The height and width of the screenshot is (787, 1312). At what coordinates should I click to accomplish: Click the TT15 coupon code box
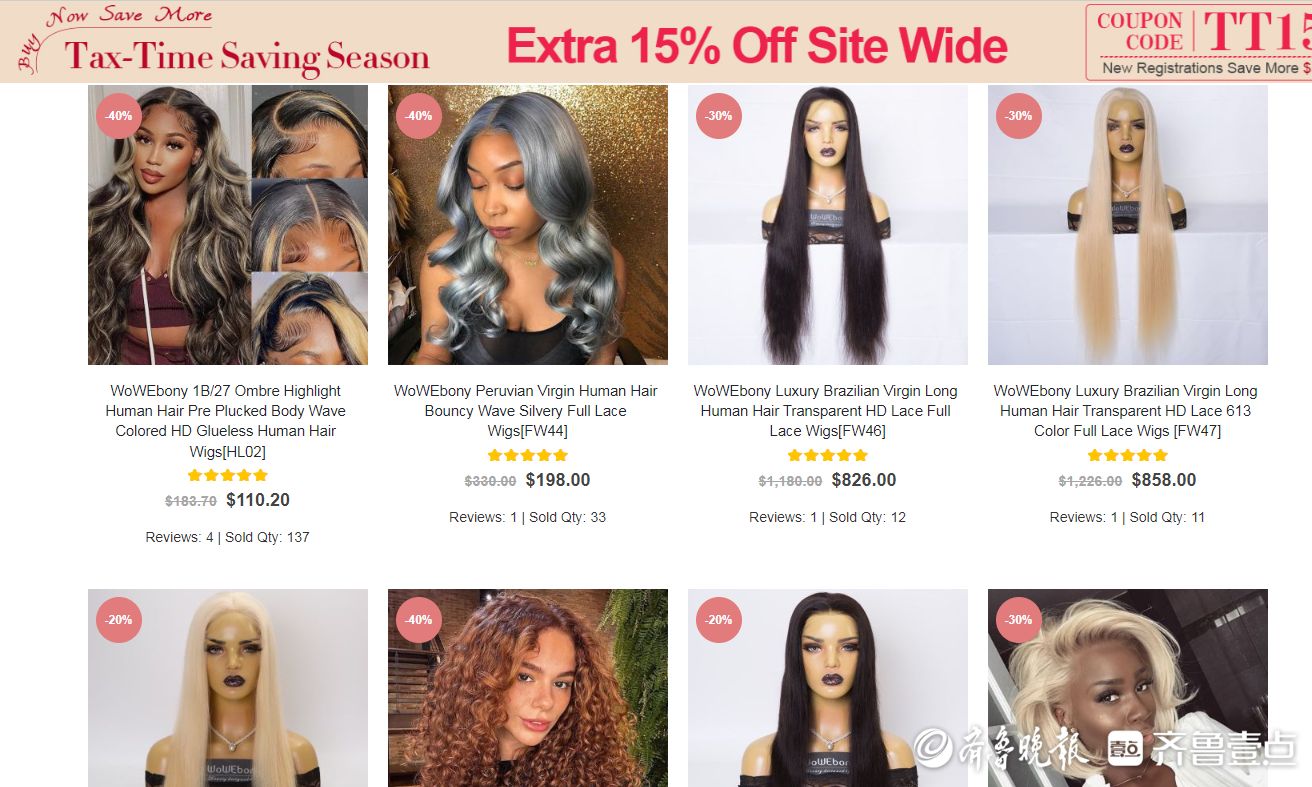pos(1199,42)
